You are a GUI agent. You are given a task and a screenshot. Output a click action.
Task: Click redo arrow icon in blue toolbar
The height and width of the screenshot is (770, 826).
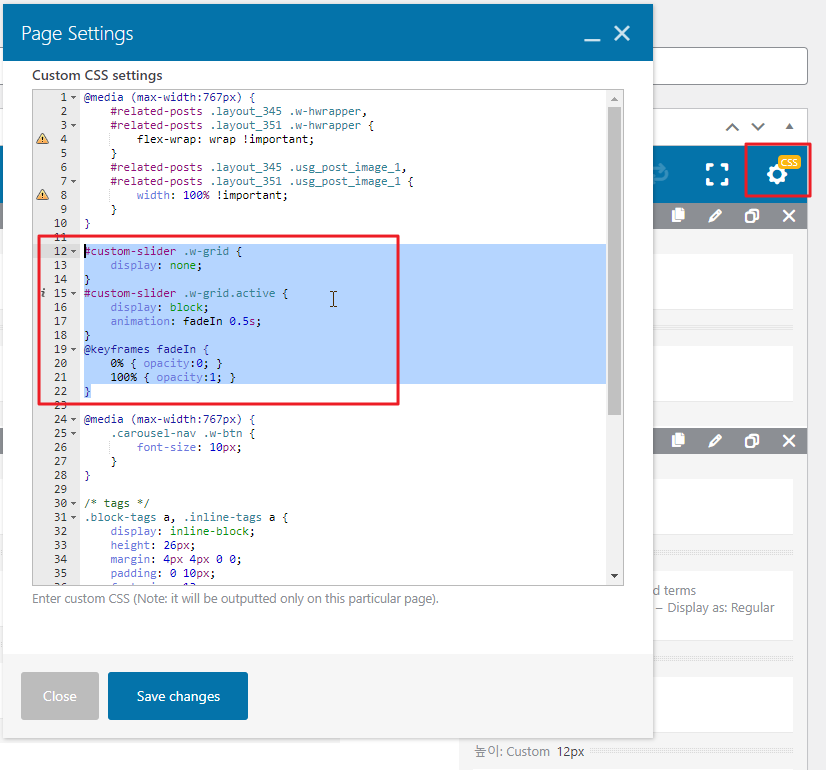tap(661, 172)
